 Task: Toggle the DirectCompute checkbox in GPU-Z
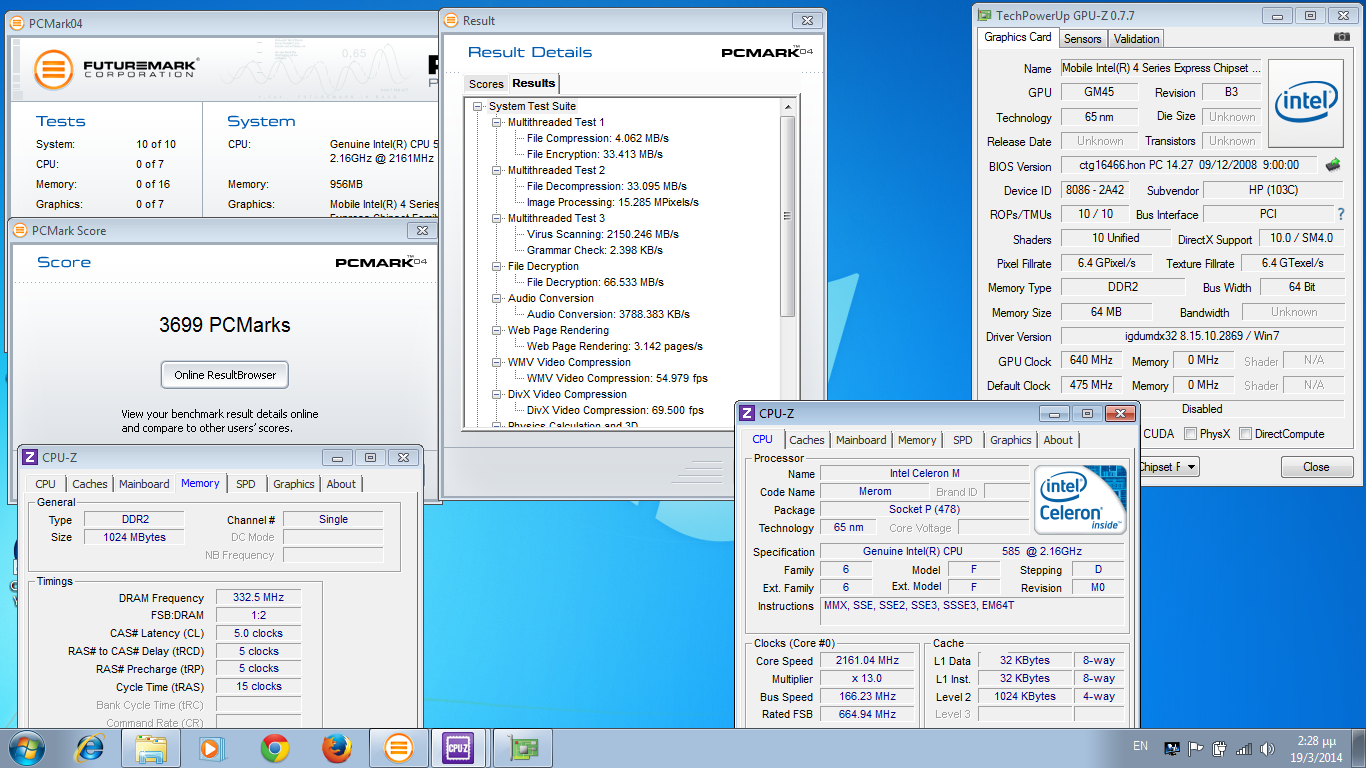1245,433
